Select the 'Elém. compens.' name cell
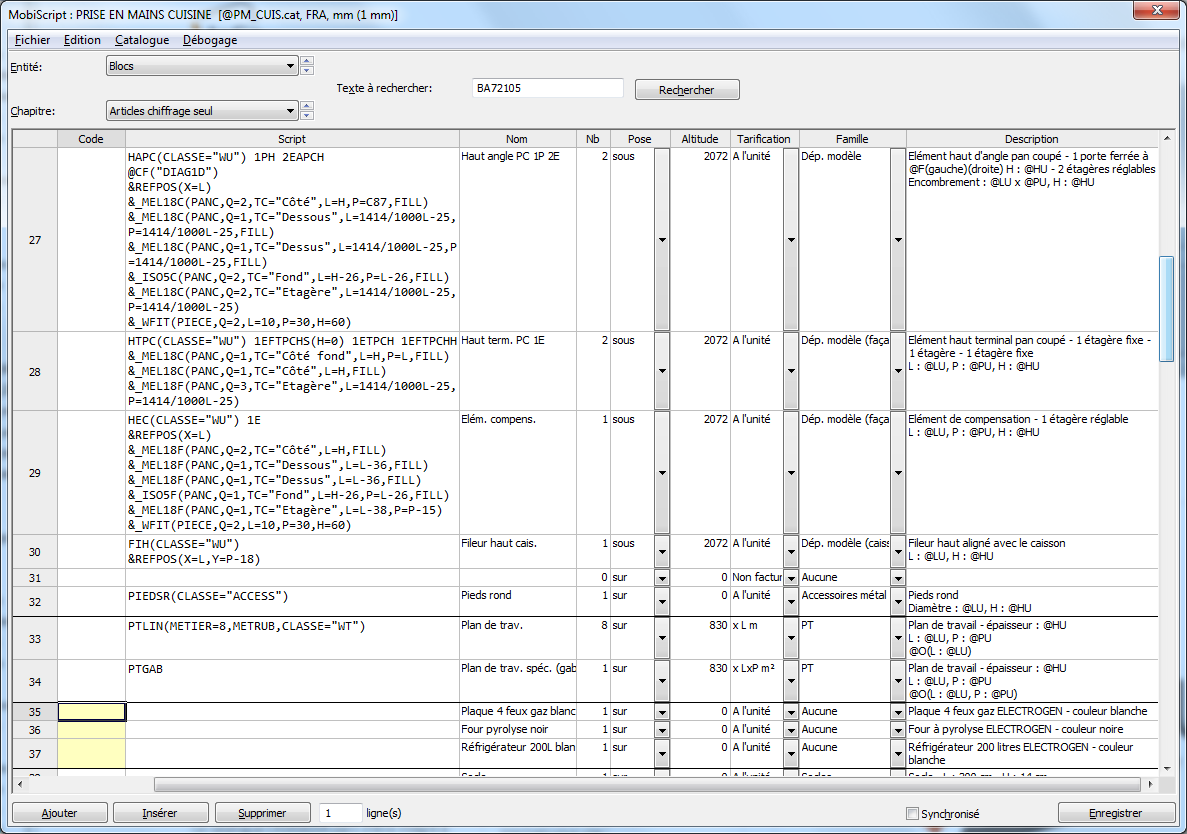This screenshot has height=834, width=1187. pyautogui.click(x=518, y=473)
